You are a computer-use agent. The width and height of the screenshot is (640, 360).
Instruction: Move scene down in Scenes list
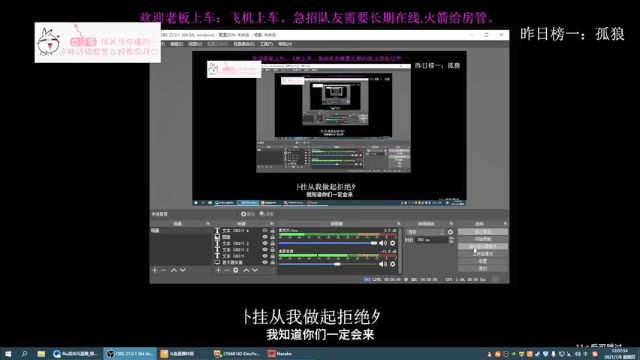(183, 270)
